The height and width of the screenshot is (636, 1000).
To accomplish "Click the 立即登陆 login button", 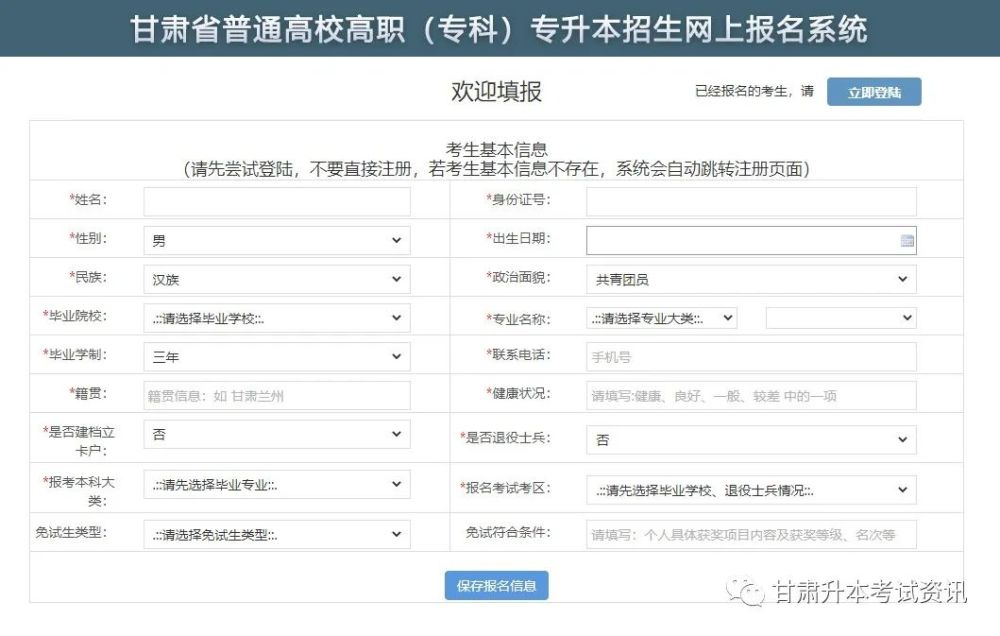I will [x=873, y=92].
